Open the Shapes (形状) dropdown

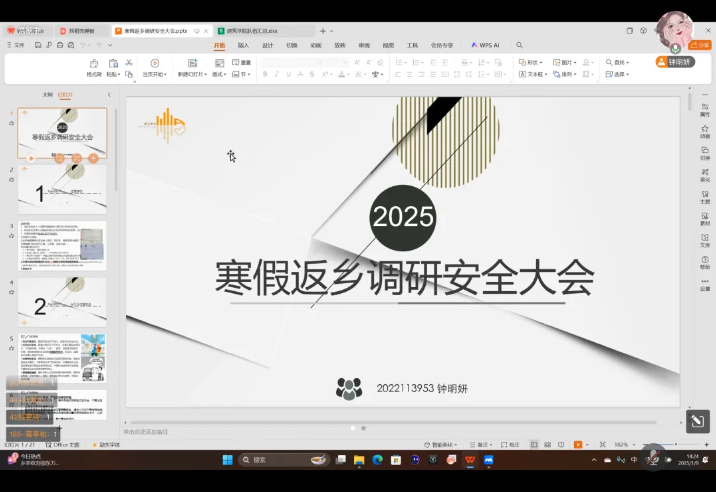[532, 62]
